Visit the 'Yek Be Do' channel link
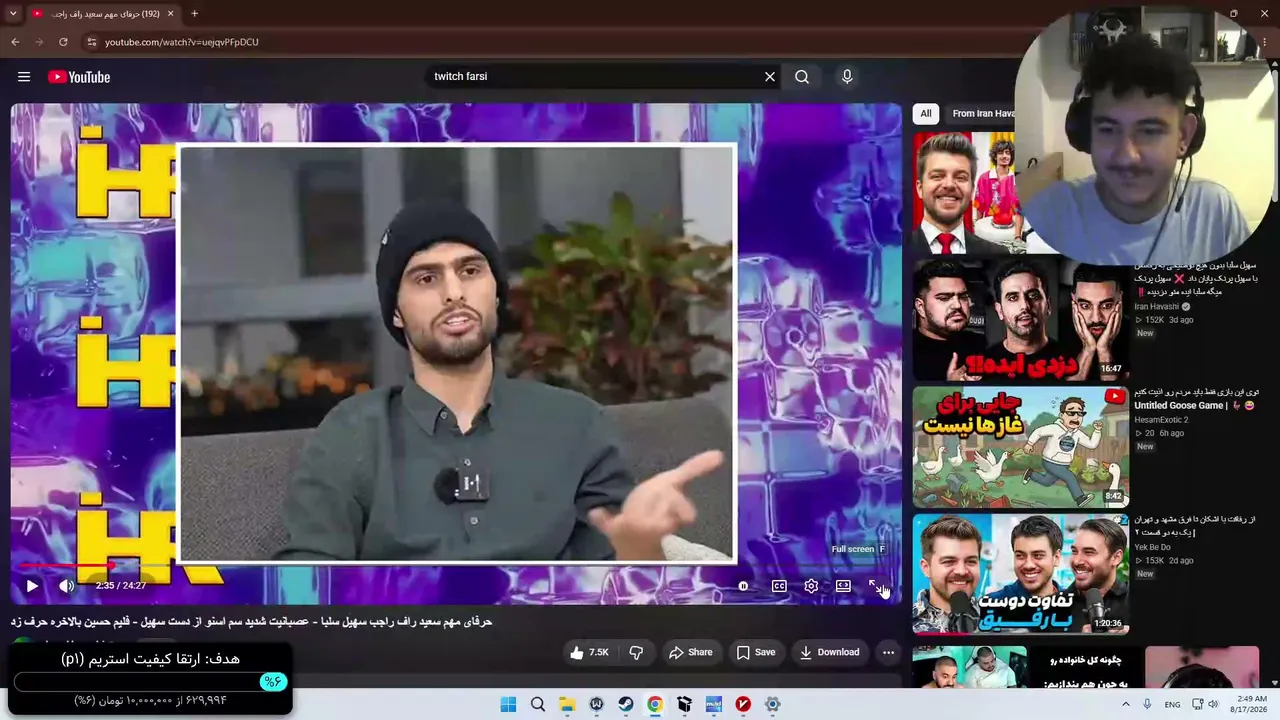This screenshot has width=1280, height=720. pos(1152,548)
